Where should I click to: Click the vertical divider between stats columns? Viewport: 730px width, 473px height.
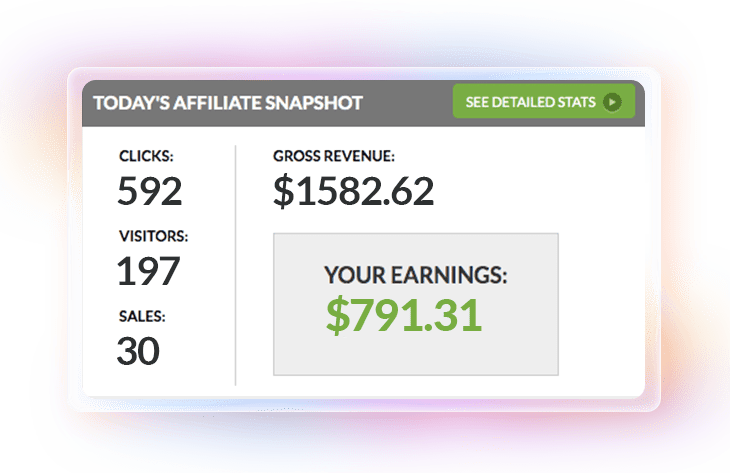(236, 265)
